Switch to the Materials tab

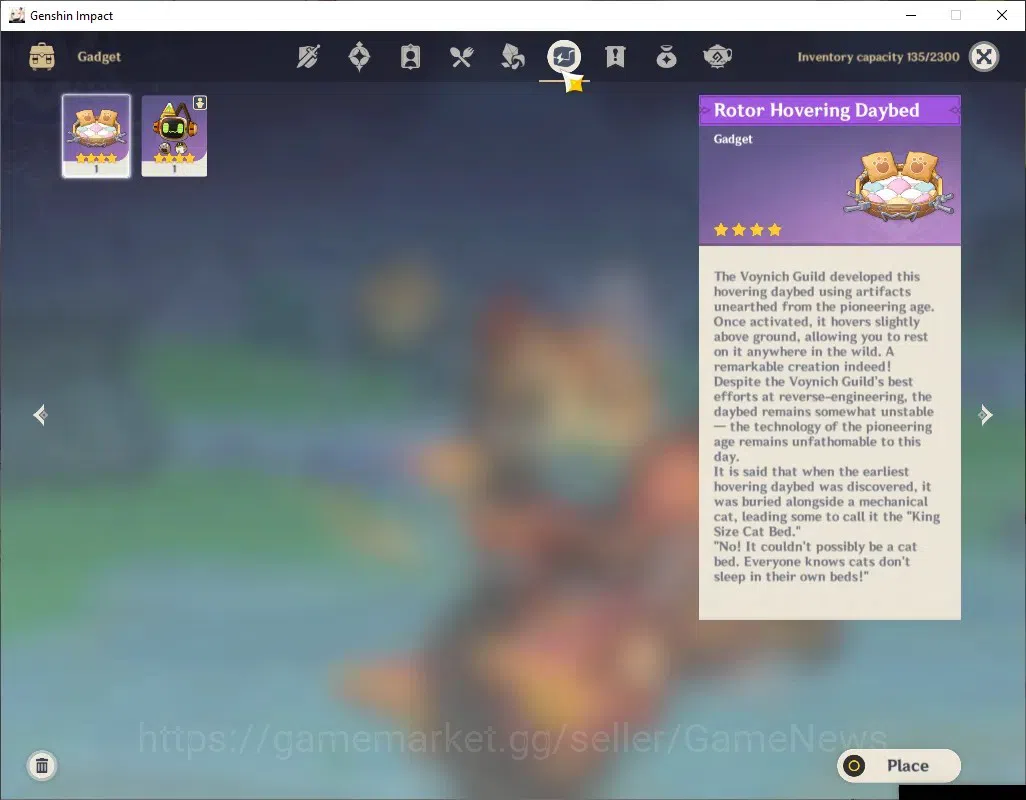pyautogui.click(x=512, y=57)
